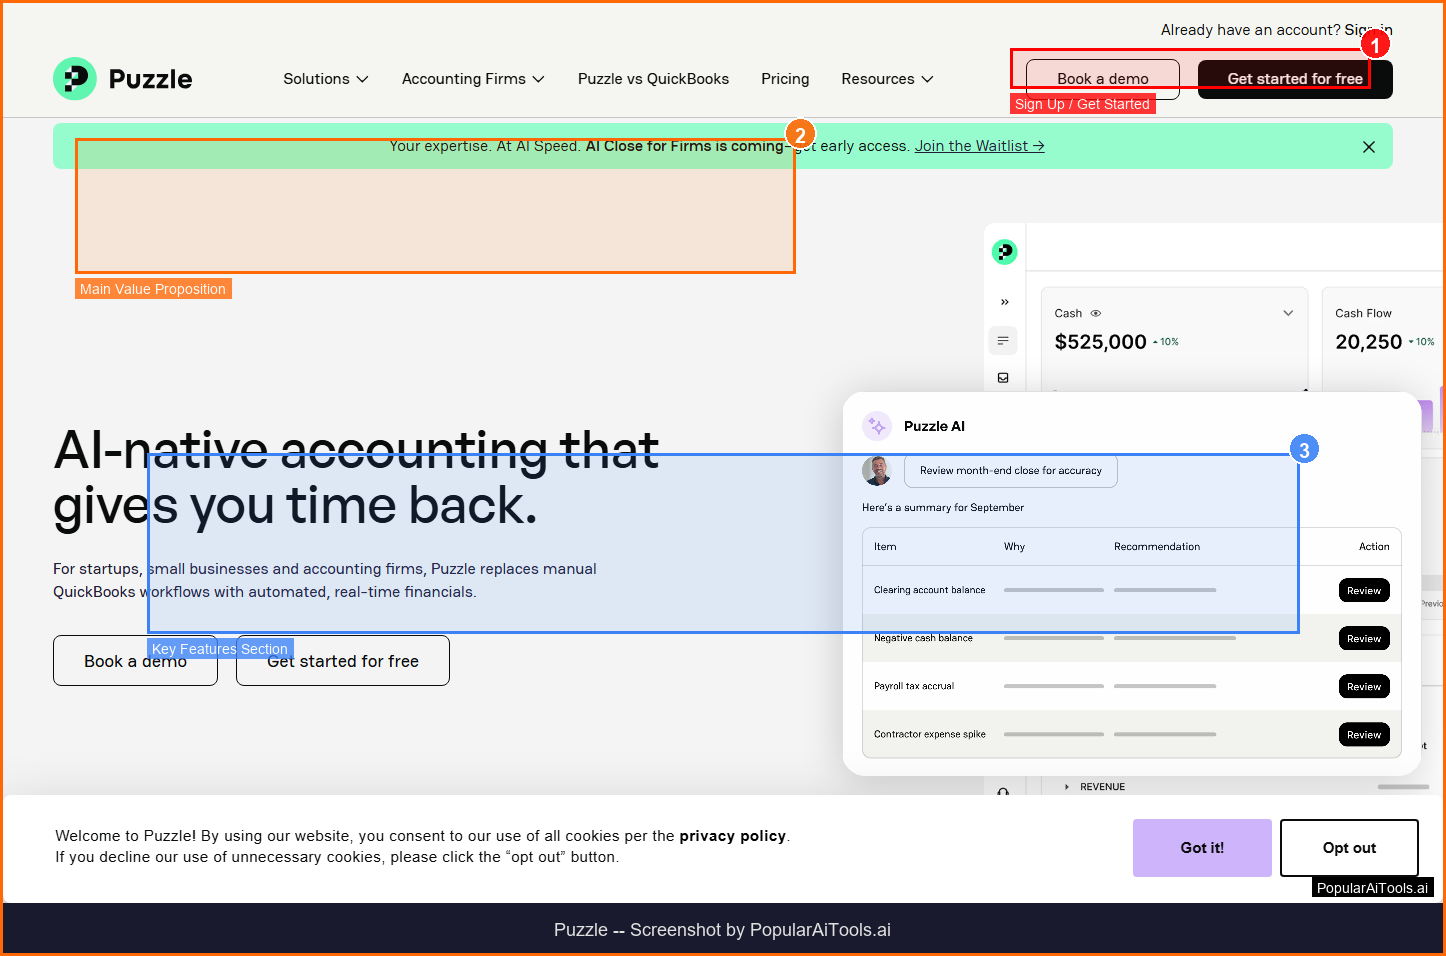The image size is (1446, 956).
Task: Go to Puzzle vs QuickBooks page
Action: (x=653, y=79)
